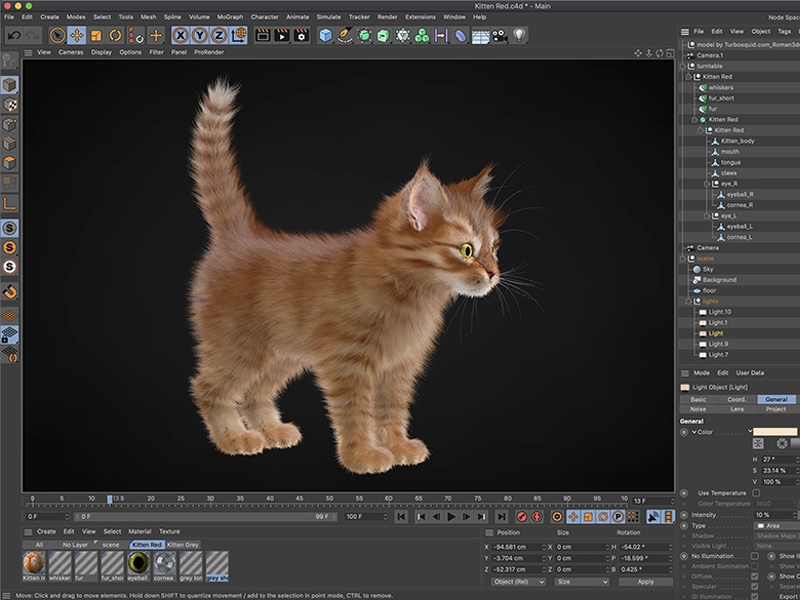This screenshot has width=800, height=600.
Task: Click the Record Active Objects keyframe button
Action: 521,517
